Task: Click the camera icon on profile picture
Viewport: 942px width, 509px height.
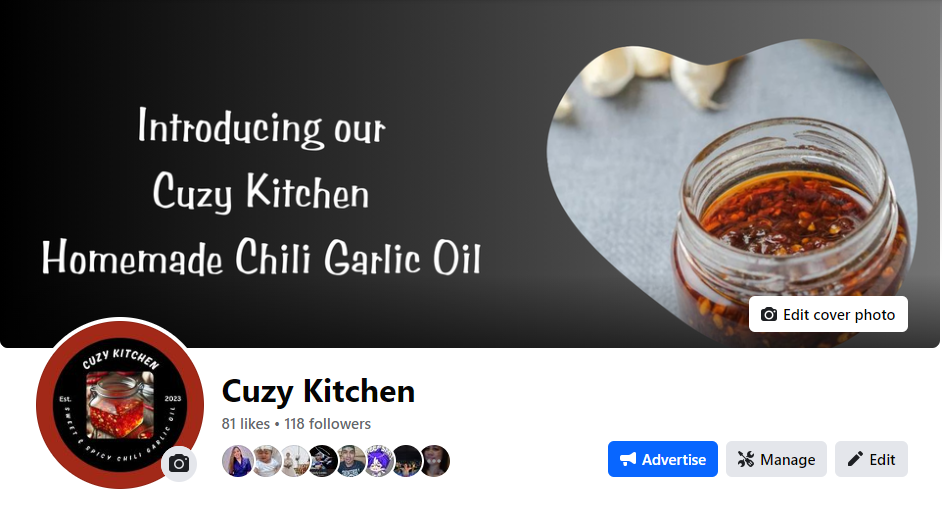Action: pyautogui.click(x=179, y=463)
